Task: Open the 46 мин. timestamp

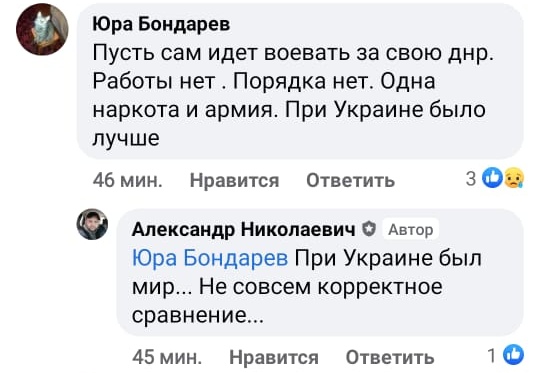Action: pos(127,180)
